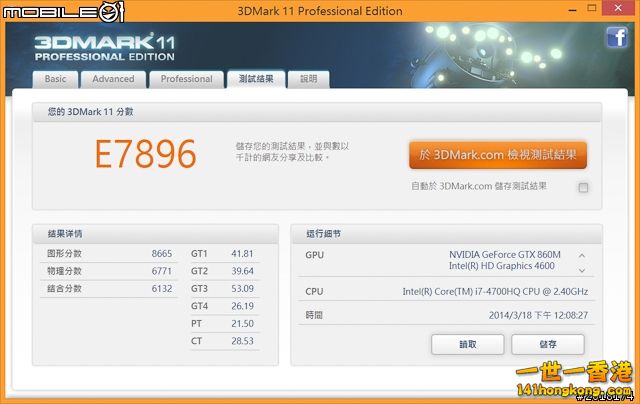
Task: Click the 儲存 save button
Action: (548, 344)
